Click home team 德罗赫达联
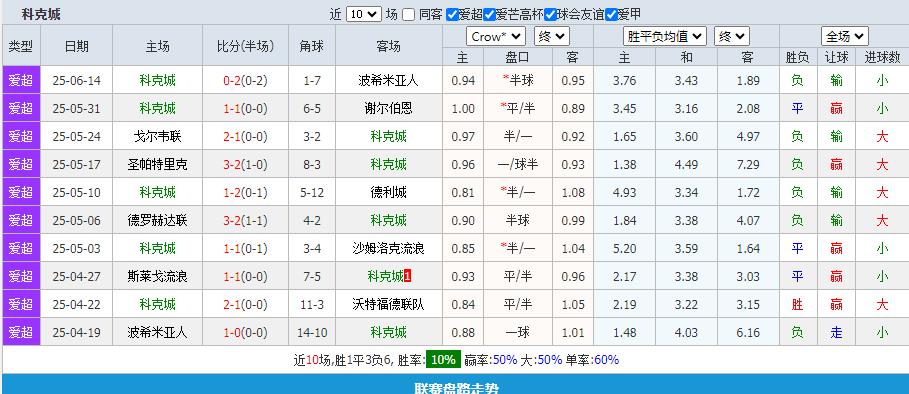The height and width of the screenshot is (394, 909). click(x=157, y=220)
